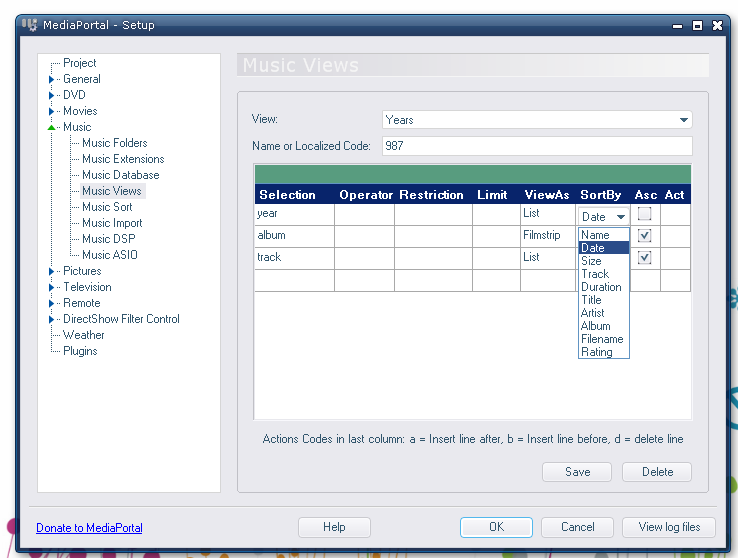The image size is (738, 558).
Task: Click 'Filmstrip' ViewAs cell in album row
Action: point(548,236)
